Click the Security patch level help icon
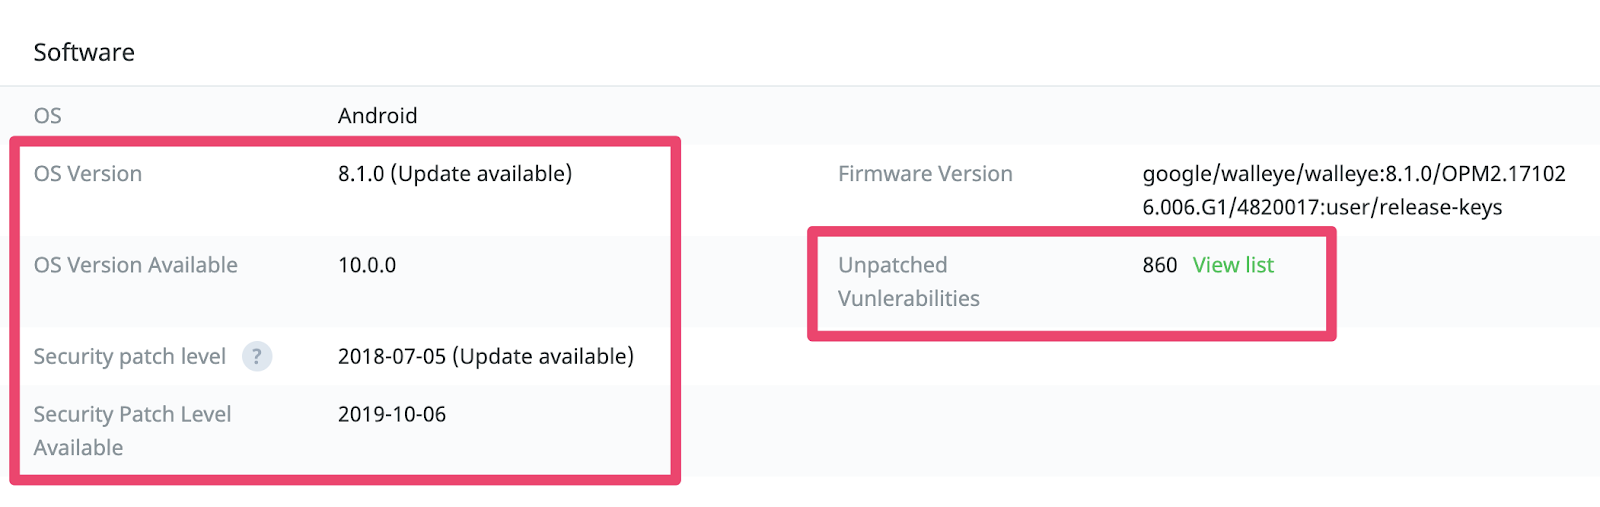The height and width of the screenshot is (507, 1600). [x=257, y=356]
